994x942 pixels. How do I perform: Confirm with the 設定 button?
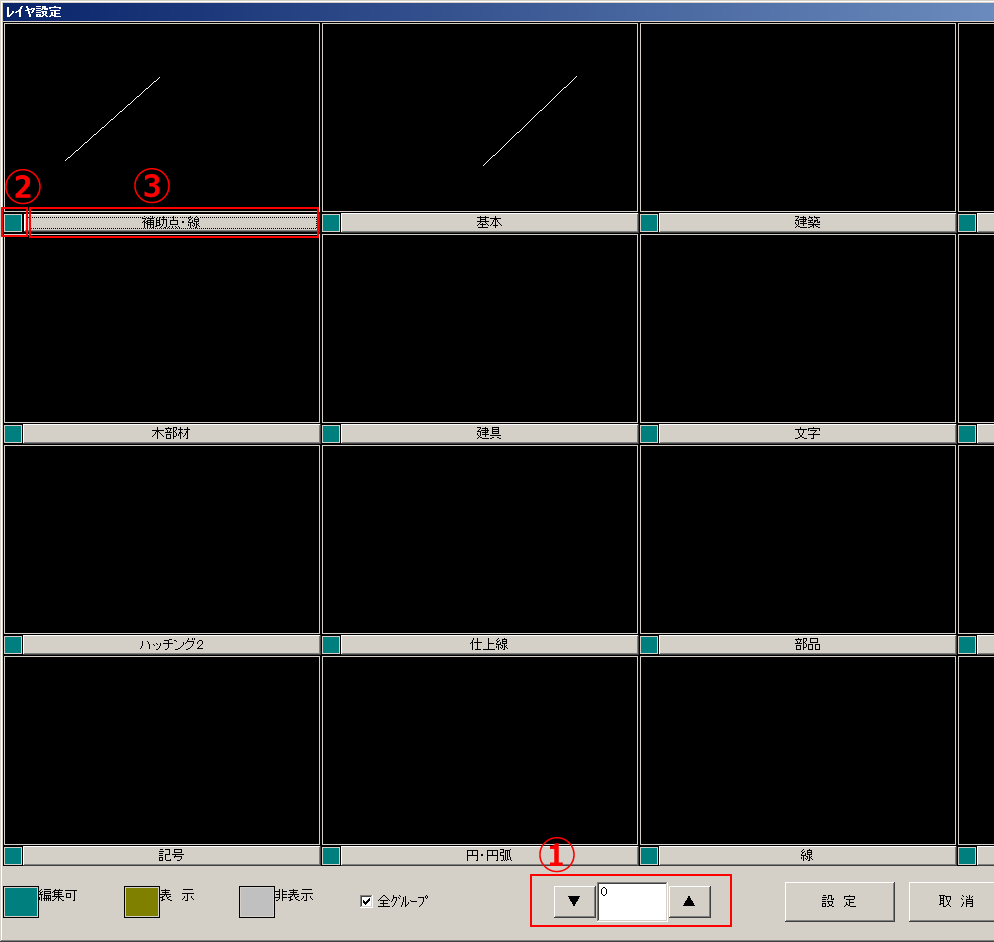click(839, 901)
